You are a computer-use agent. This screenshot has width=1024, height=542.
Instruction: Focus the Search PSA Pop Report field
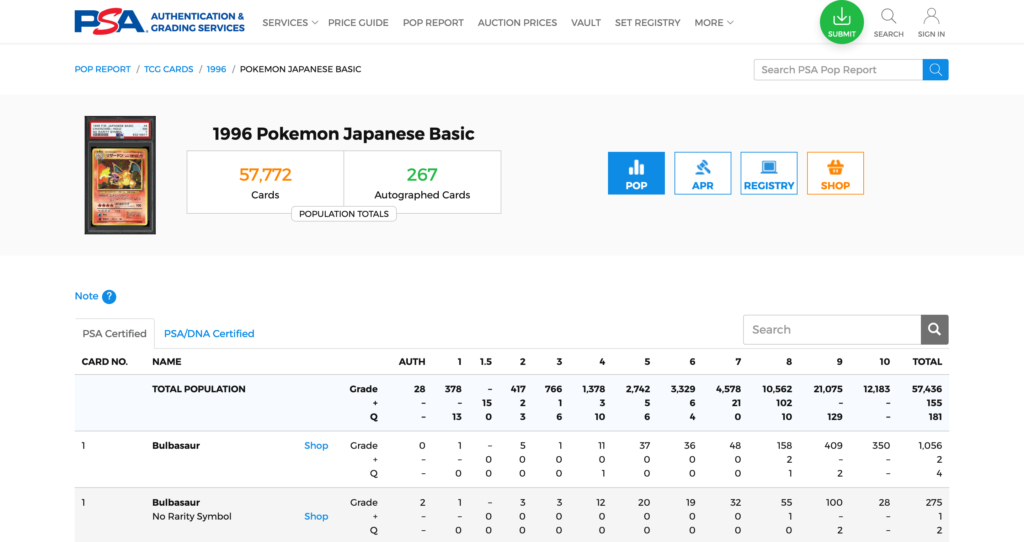click(838, 70)
